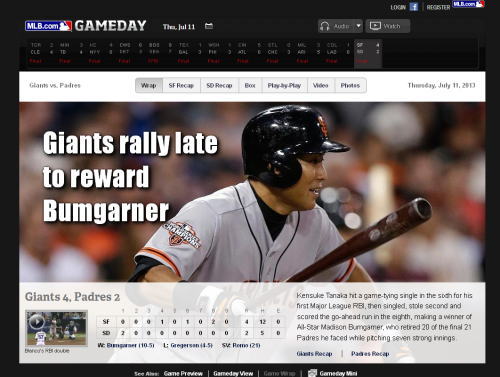Expand the Audio dropdown arrow

(358, 26)
